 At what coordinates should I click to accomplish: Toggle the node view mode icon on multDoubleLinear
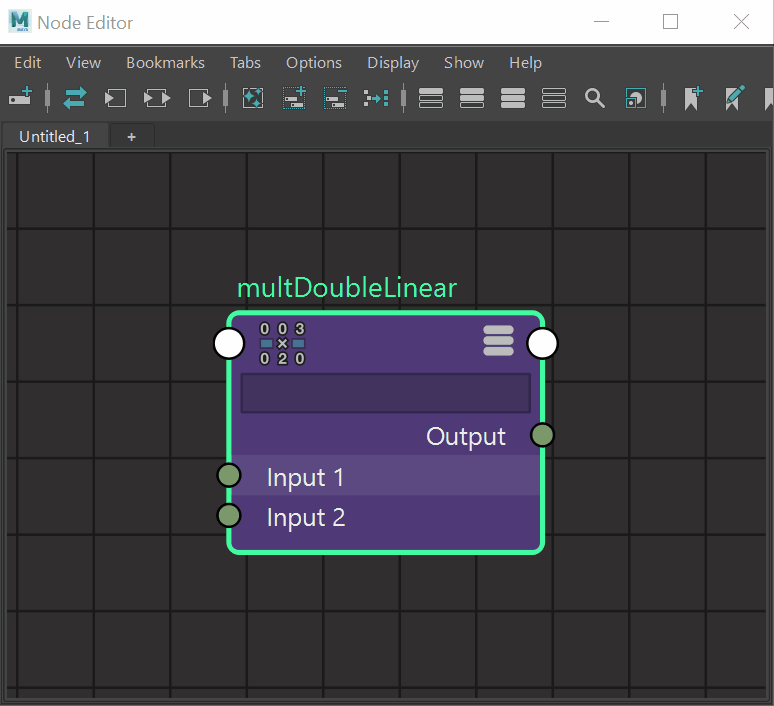[x=498, y=340]
